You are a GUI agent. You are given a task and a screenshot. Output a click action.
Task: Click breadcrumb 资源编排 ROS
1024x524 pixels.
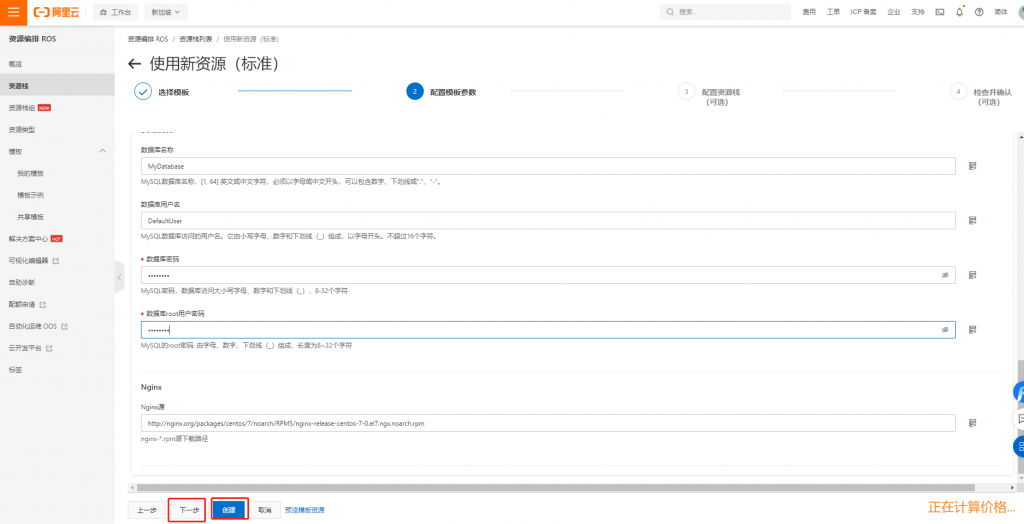[148, 39]
